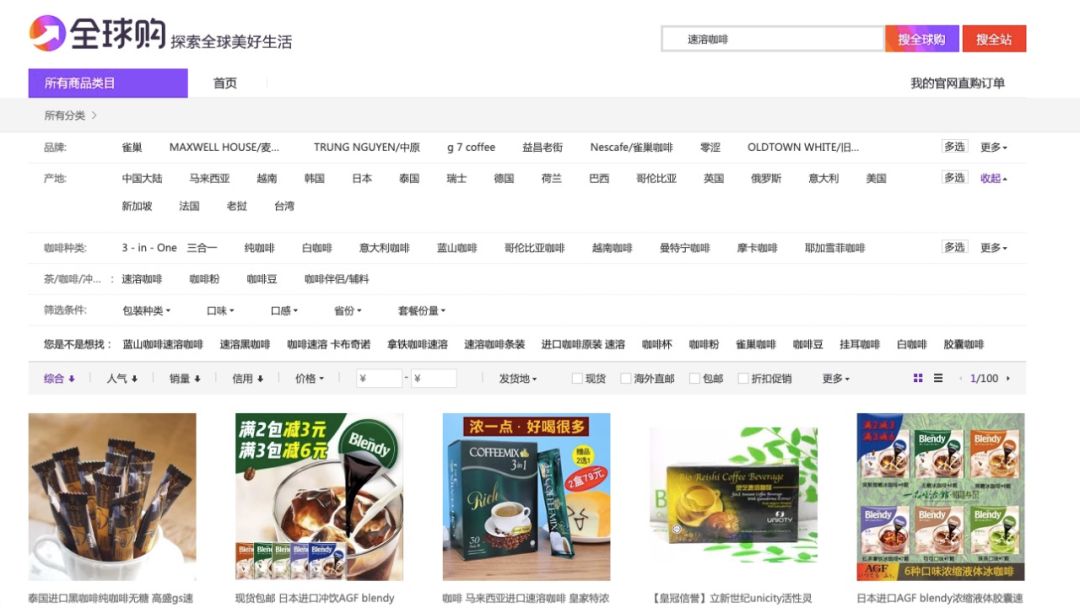1080x608 pixels.
Task: Click the 全球购 logo icon
Action: click(47, 33)
